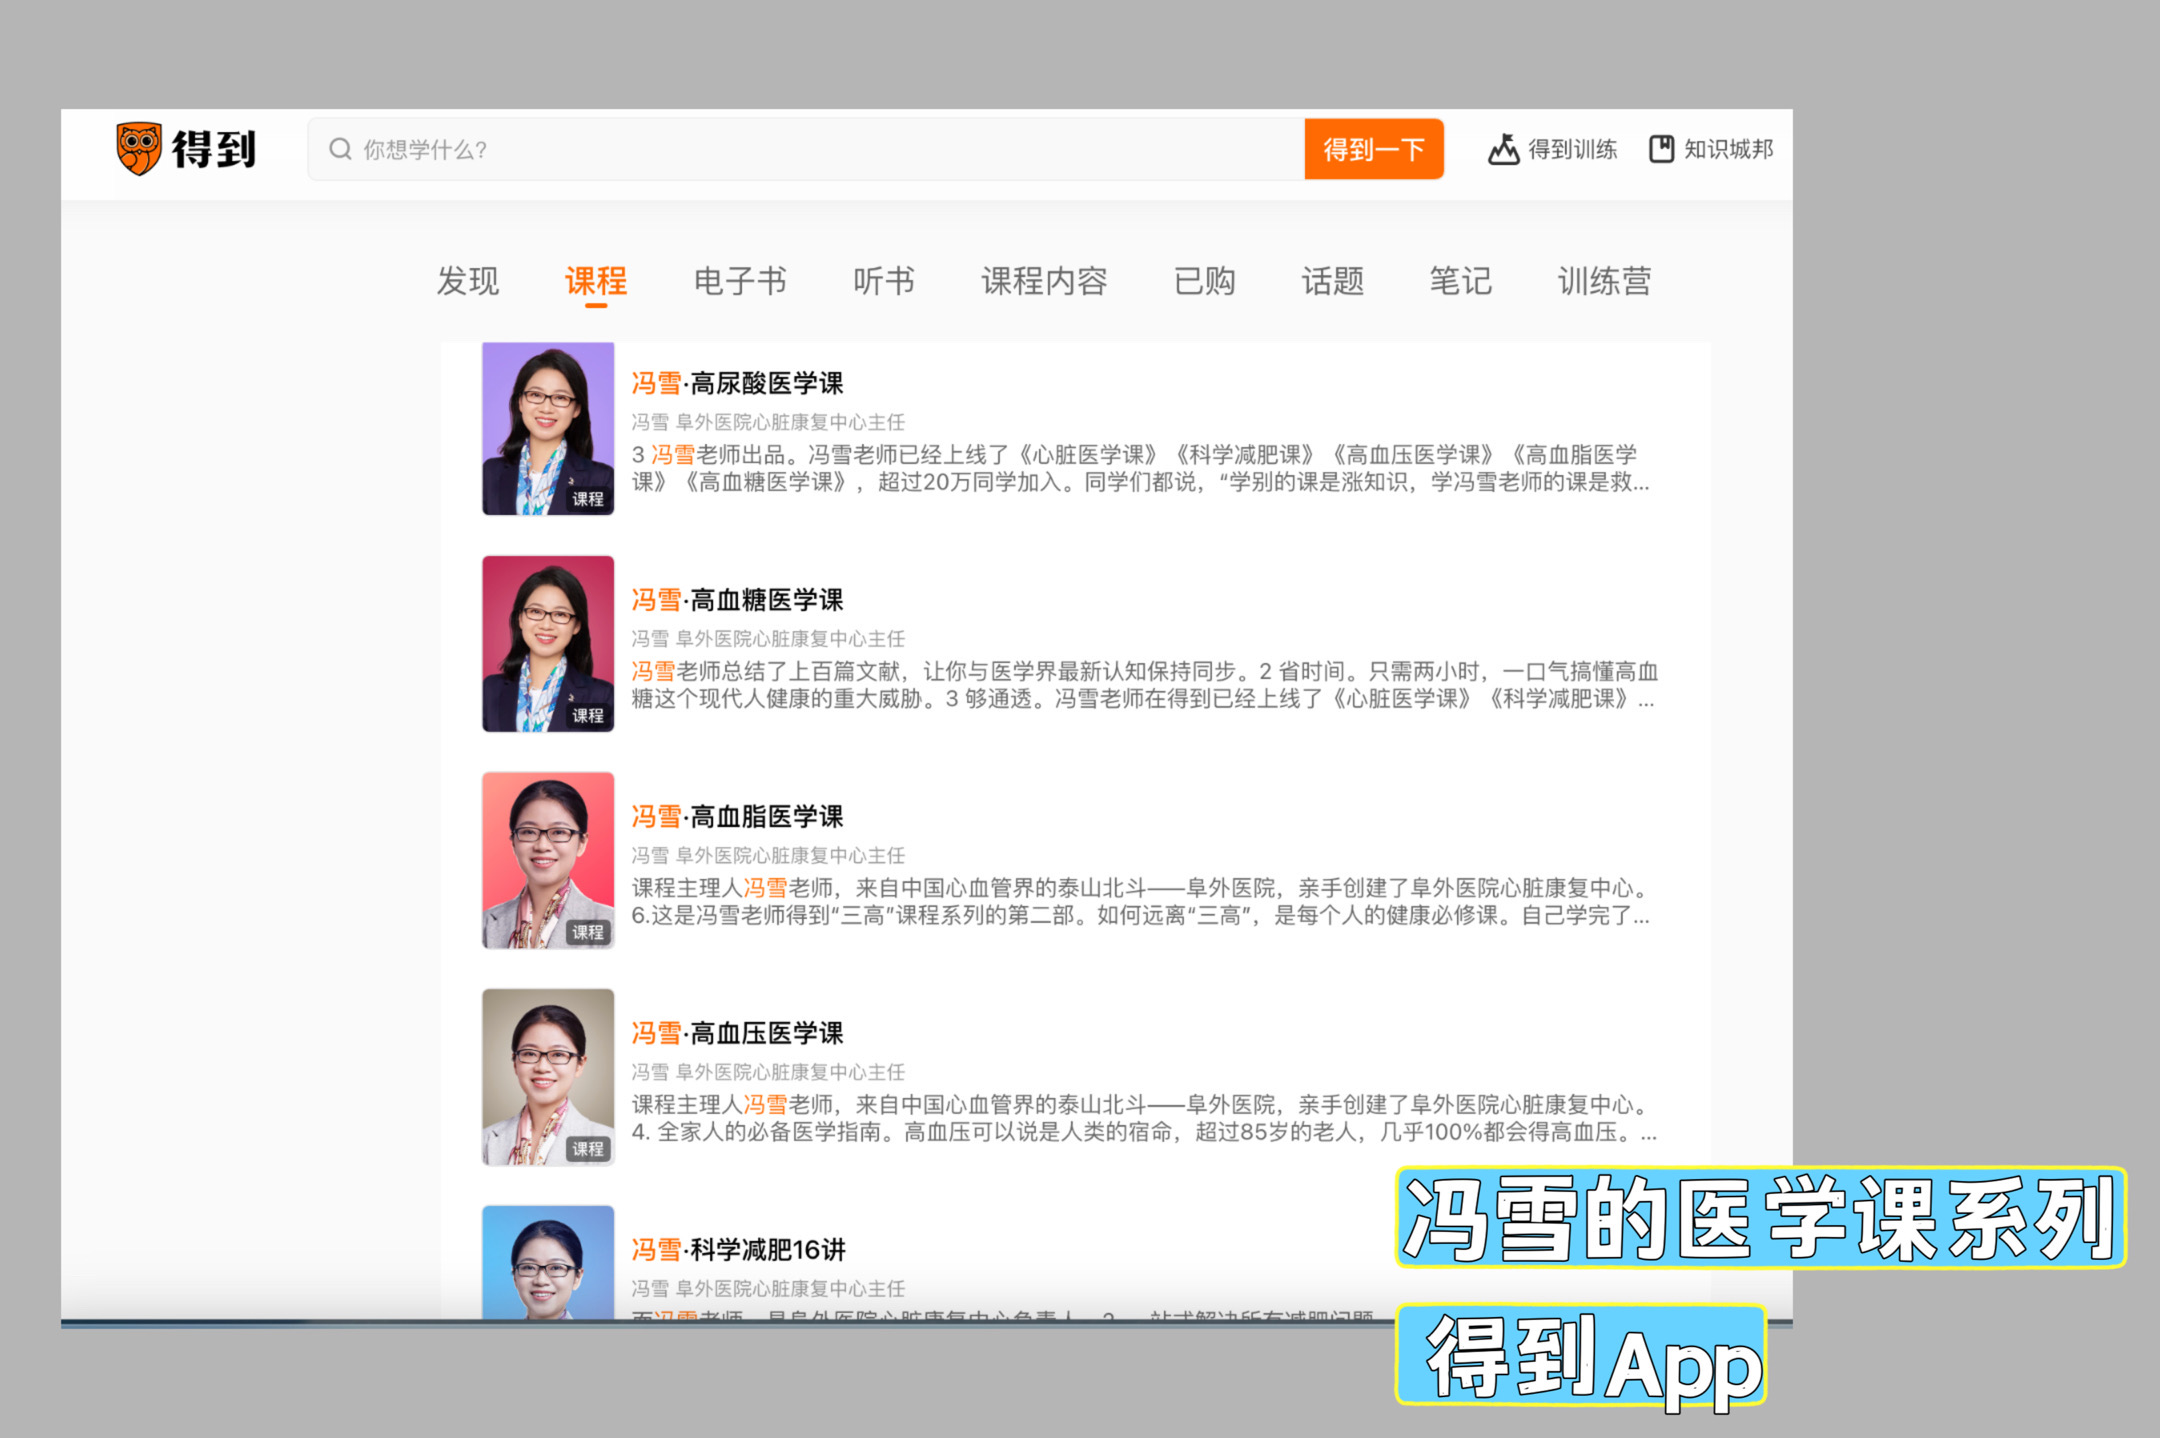Click description mentioning '全家人的必备医学指南'

pyautogui.click(x=1143, y=1118)
